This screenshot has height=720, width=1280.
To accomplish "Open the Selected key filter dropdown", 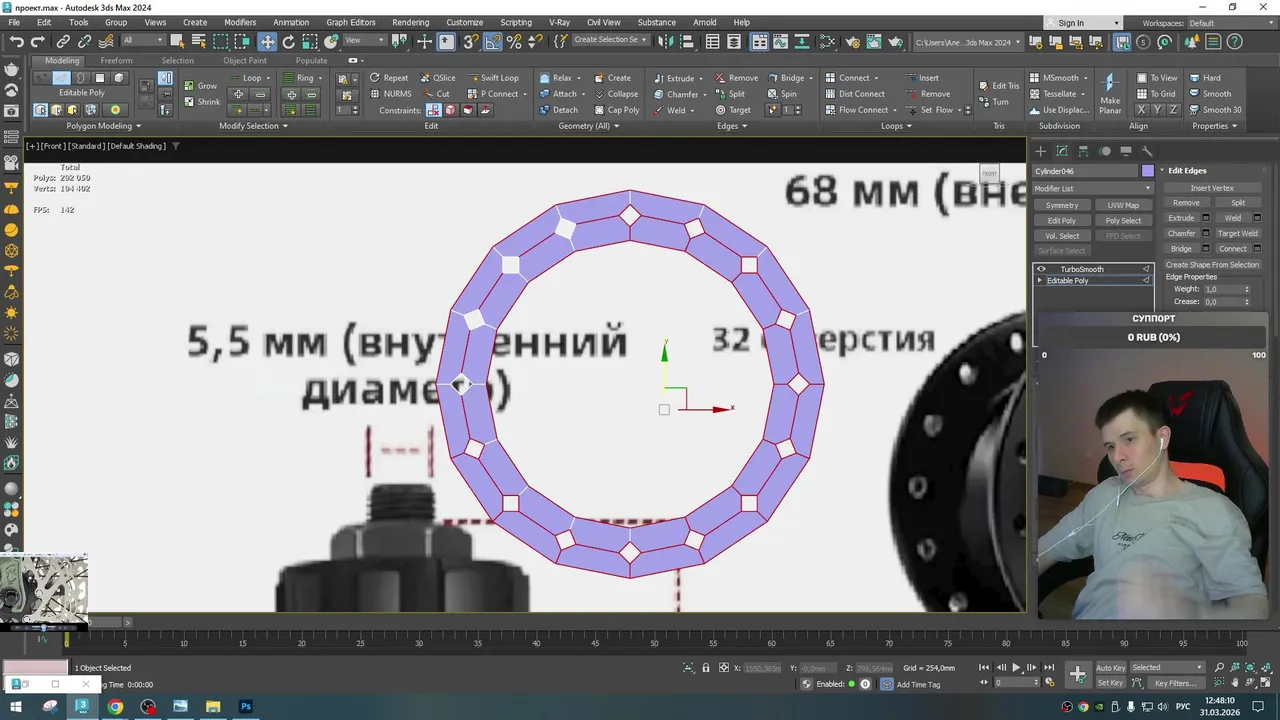I will pos(1168,667).
